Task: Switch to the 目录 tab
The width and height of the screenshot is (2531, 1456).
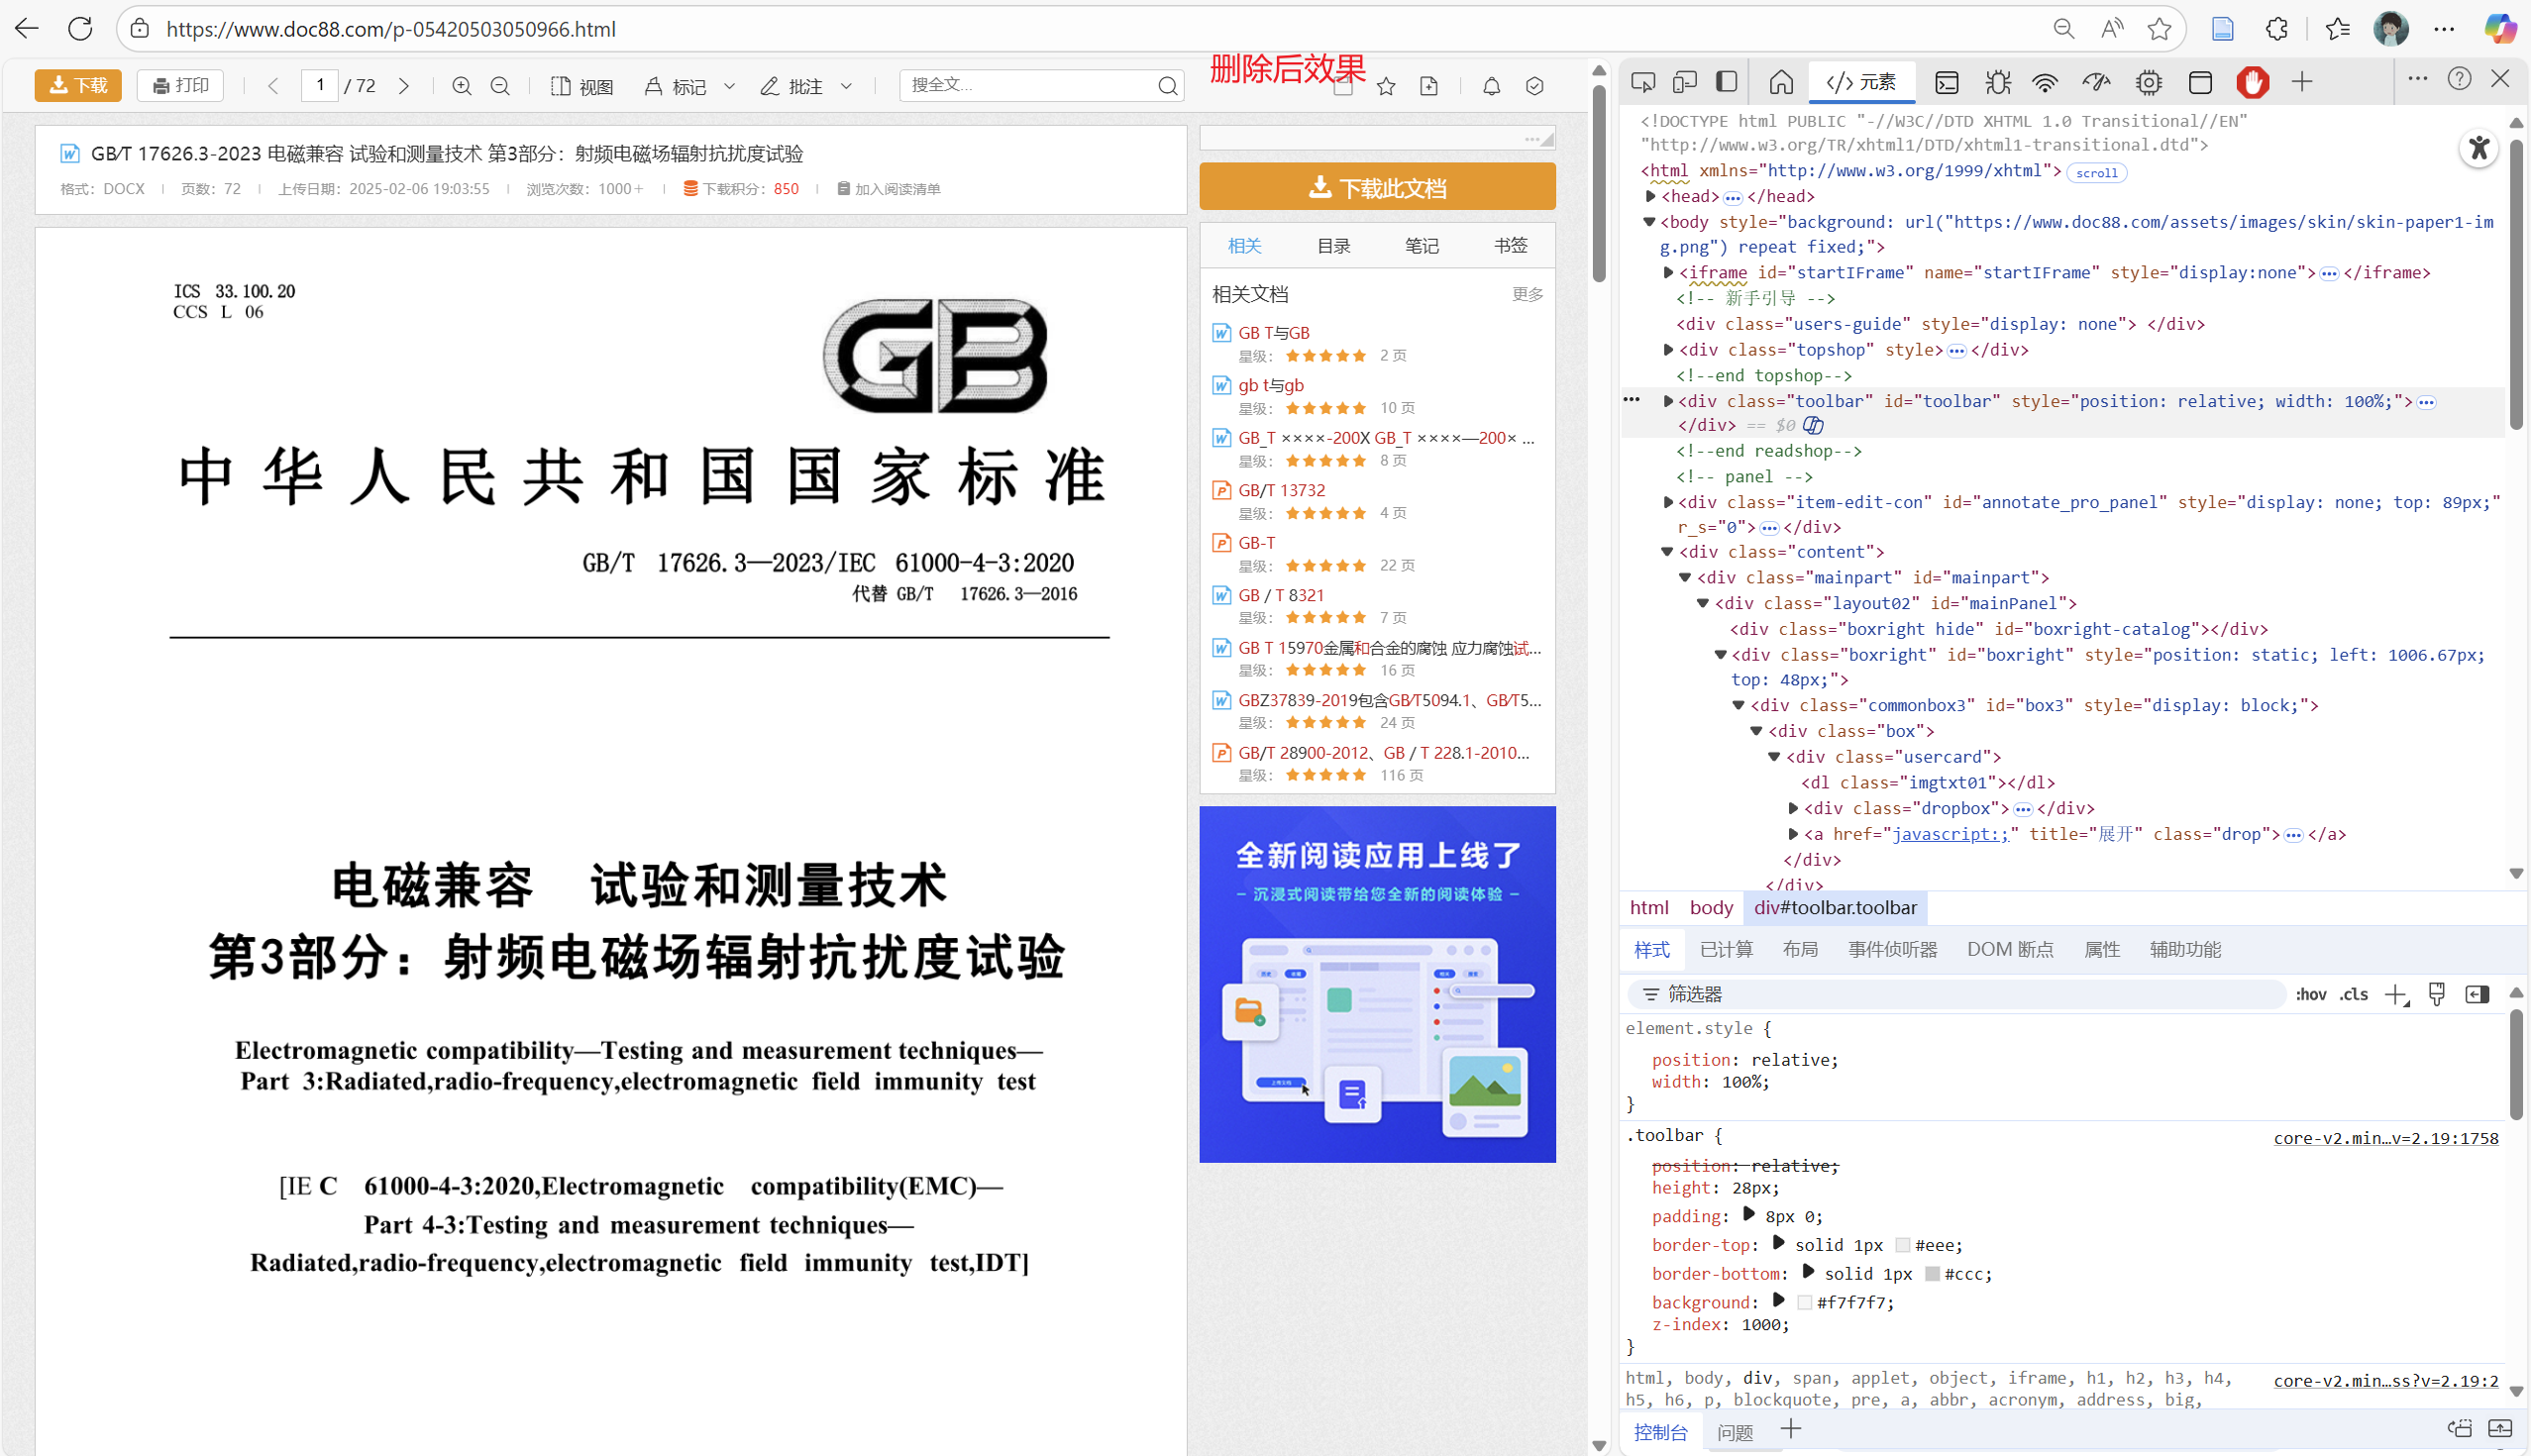Action: 1333,246
